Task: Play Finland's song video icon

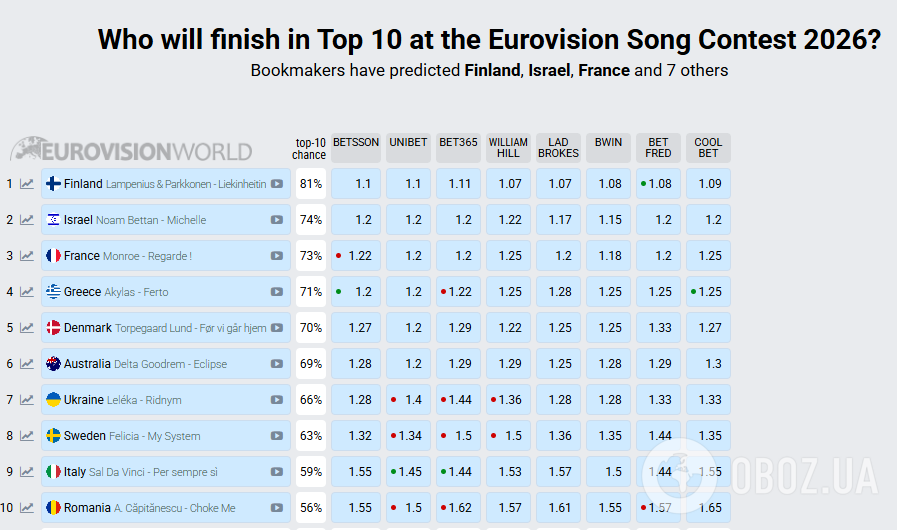Action: [277, 184]
